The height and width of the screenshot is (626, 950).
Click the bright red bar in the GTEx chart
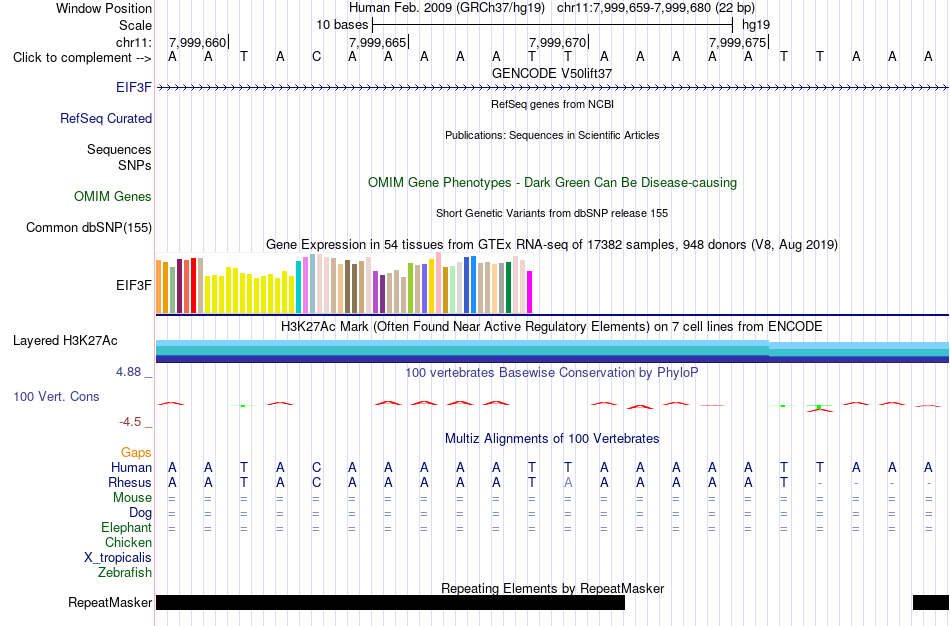point(193,285)
